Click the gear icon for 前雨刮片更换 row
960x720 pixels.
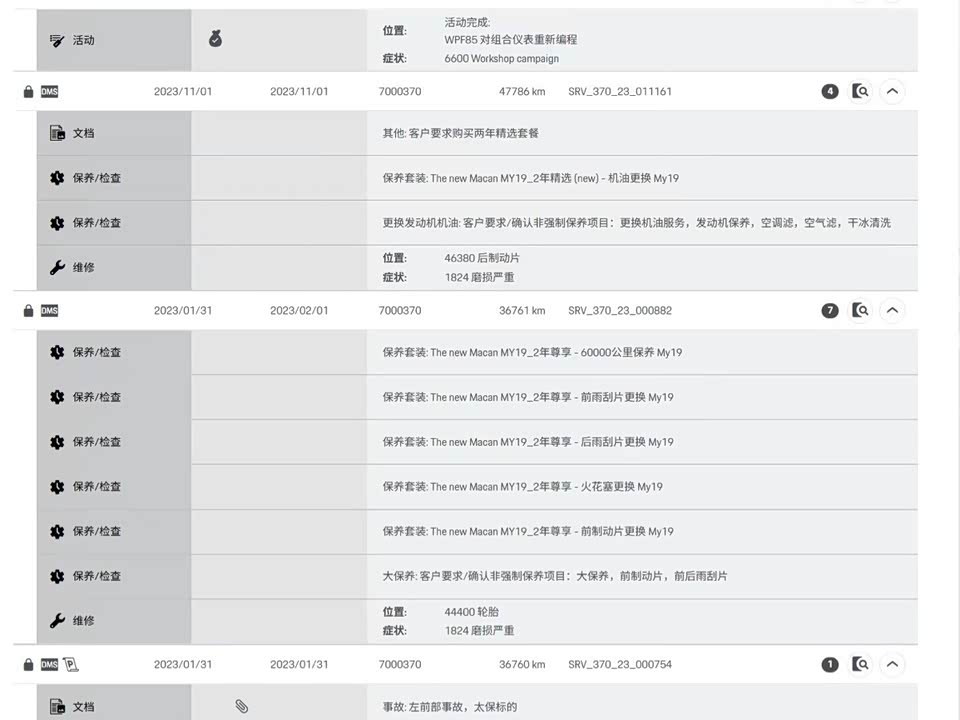point(57,397)
